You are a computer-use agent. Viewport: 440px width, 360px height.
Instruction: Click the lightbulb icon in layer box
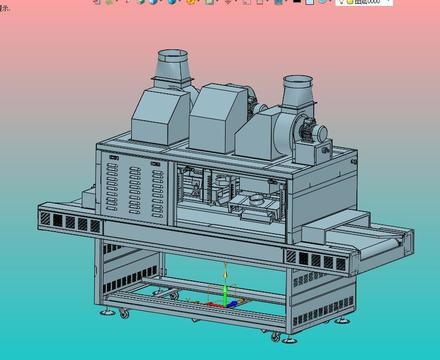point(341,2)
